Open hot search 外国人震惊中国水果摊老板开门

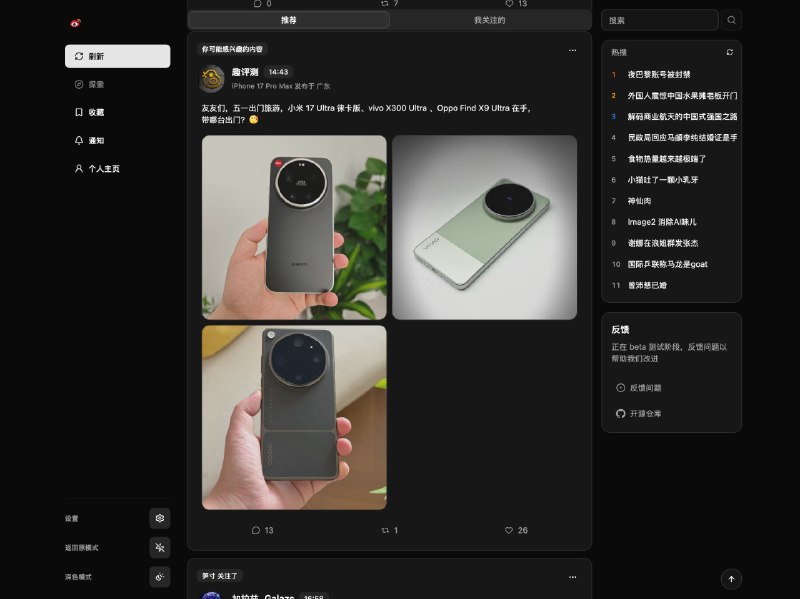pyautogui.click(x=682, y=95)
